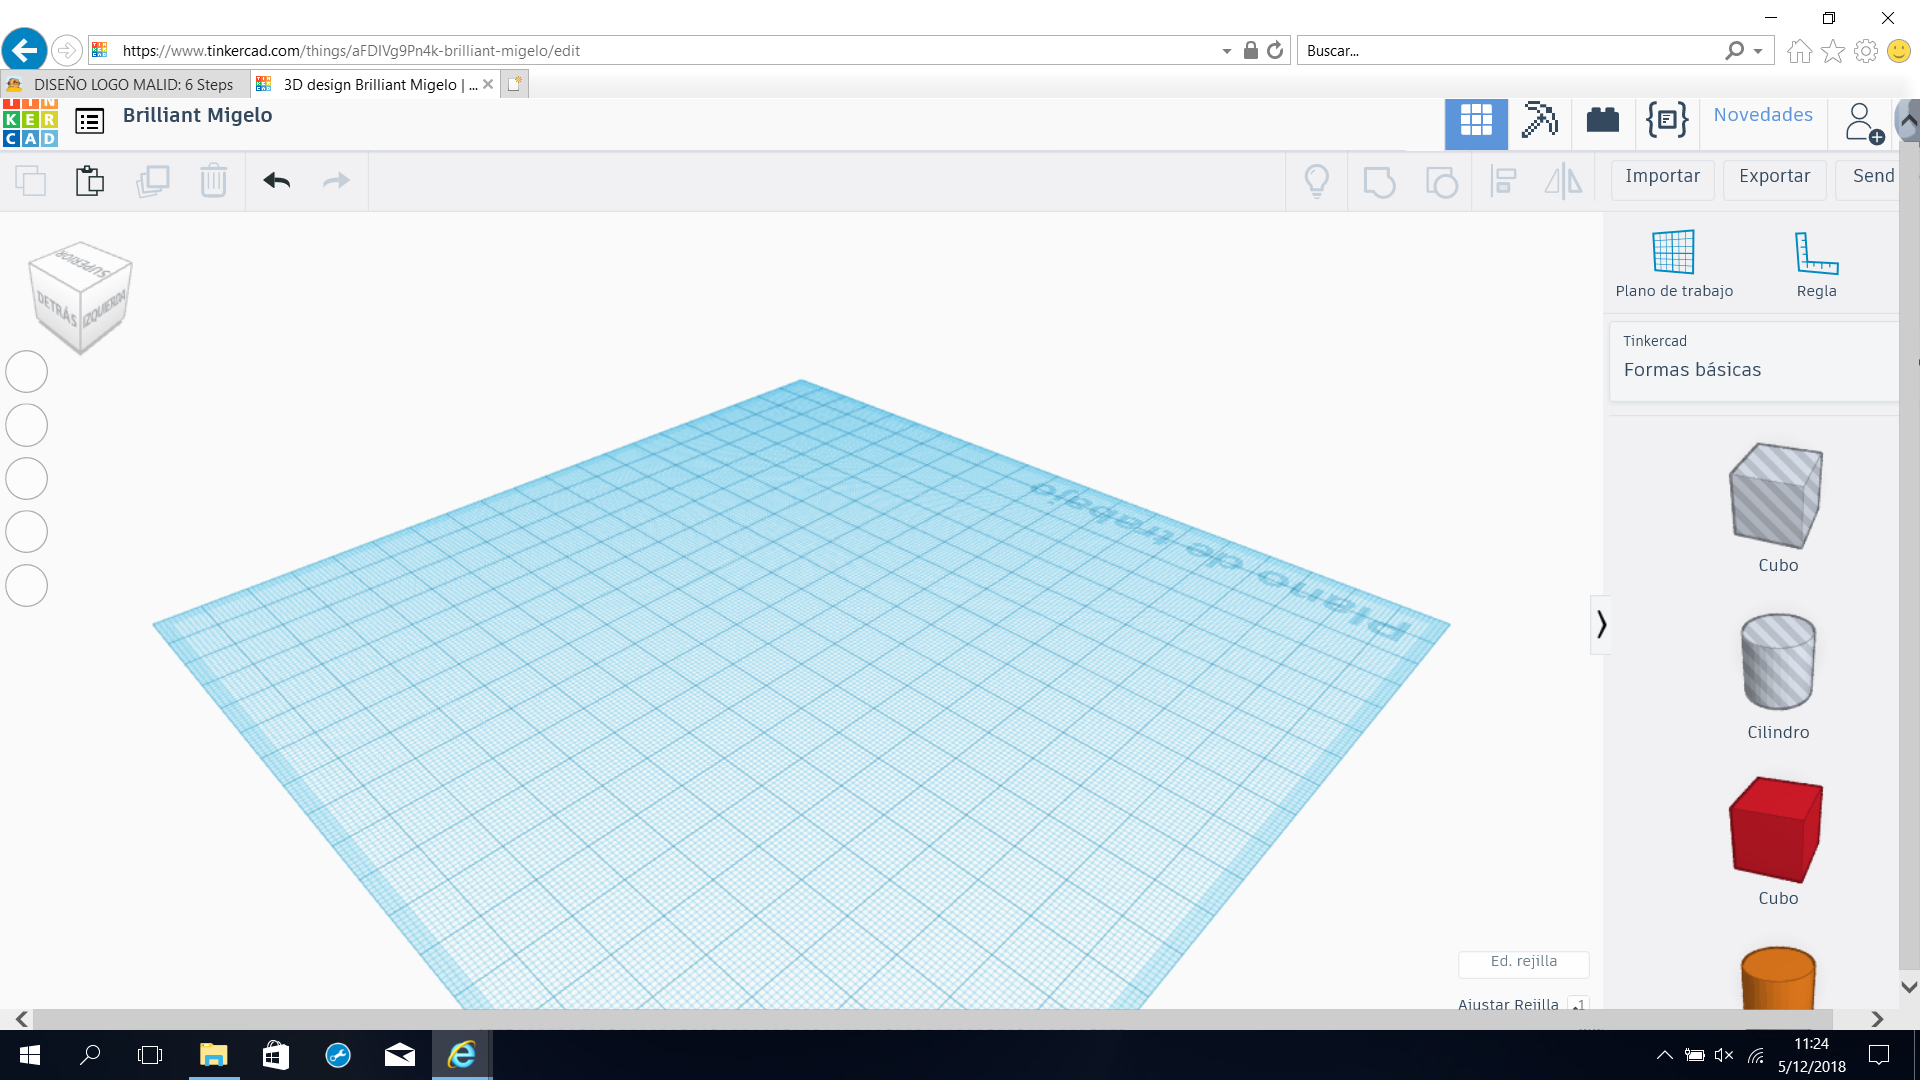The image size is (1920, 1080).
Task: Select the 3D design grid view
Action: (x=1476, y=122)
